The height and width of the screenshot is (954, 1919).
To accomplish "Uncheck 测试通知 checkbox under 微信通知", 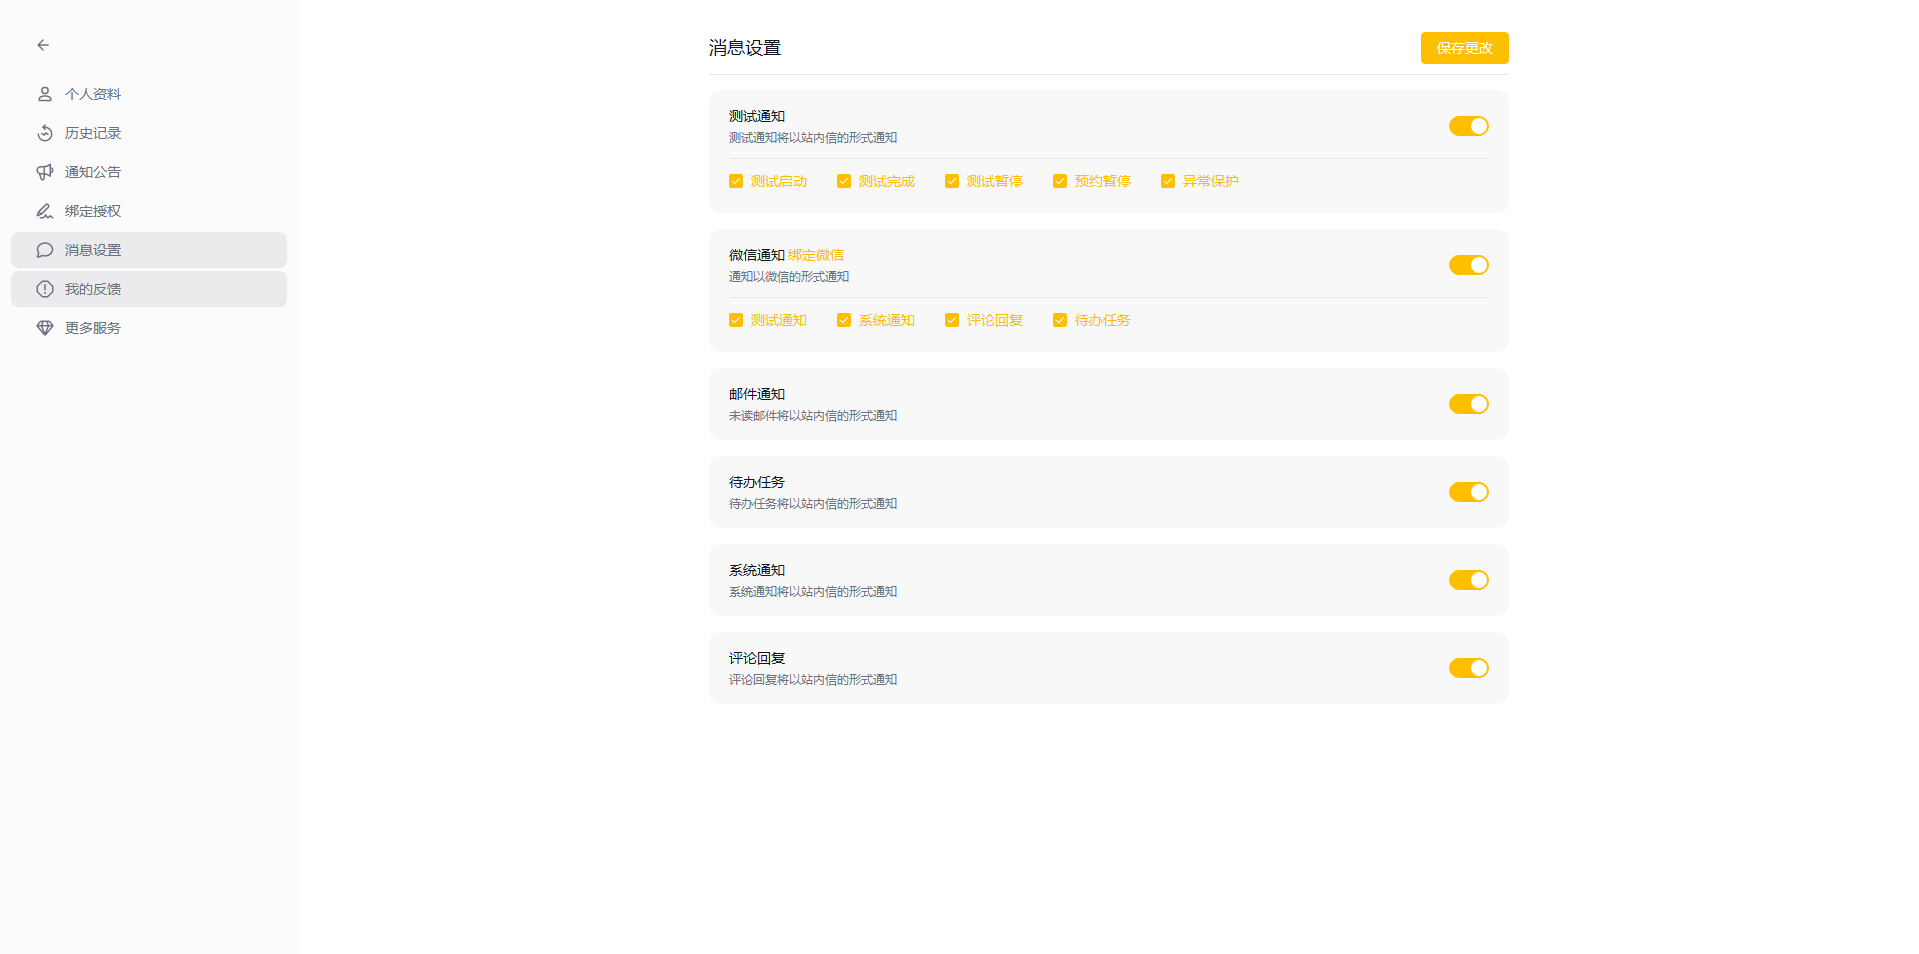I will (x=736, y=320).
